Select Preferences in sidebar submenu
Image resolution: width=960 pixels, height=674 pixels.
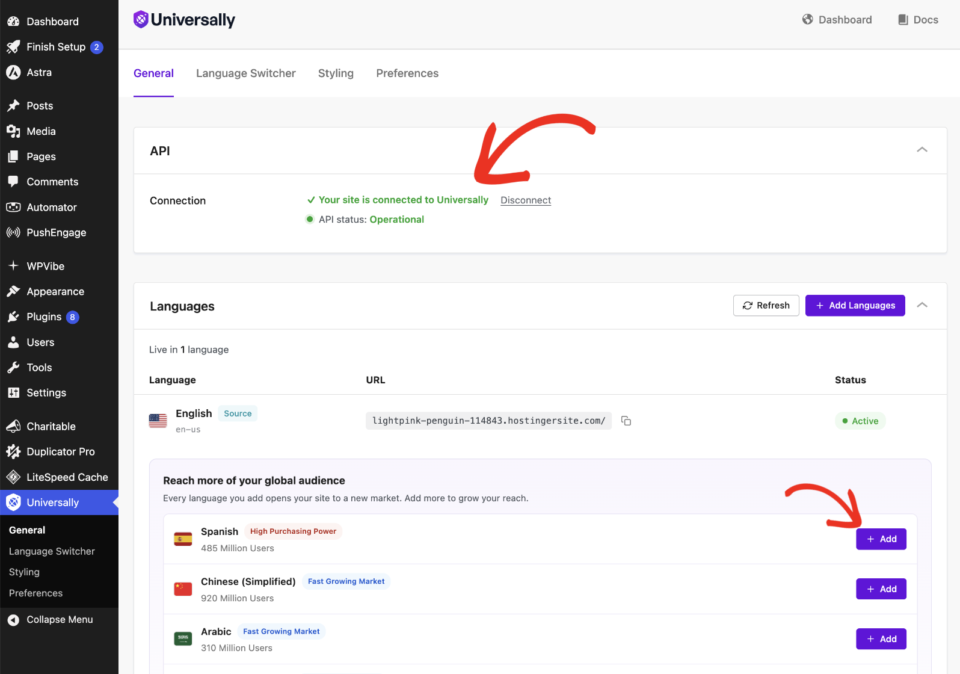tap(36, 593)
